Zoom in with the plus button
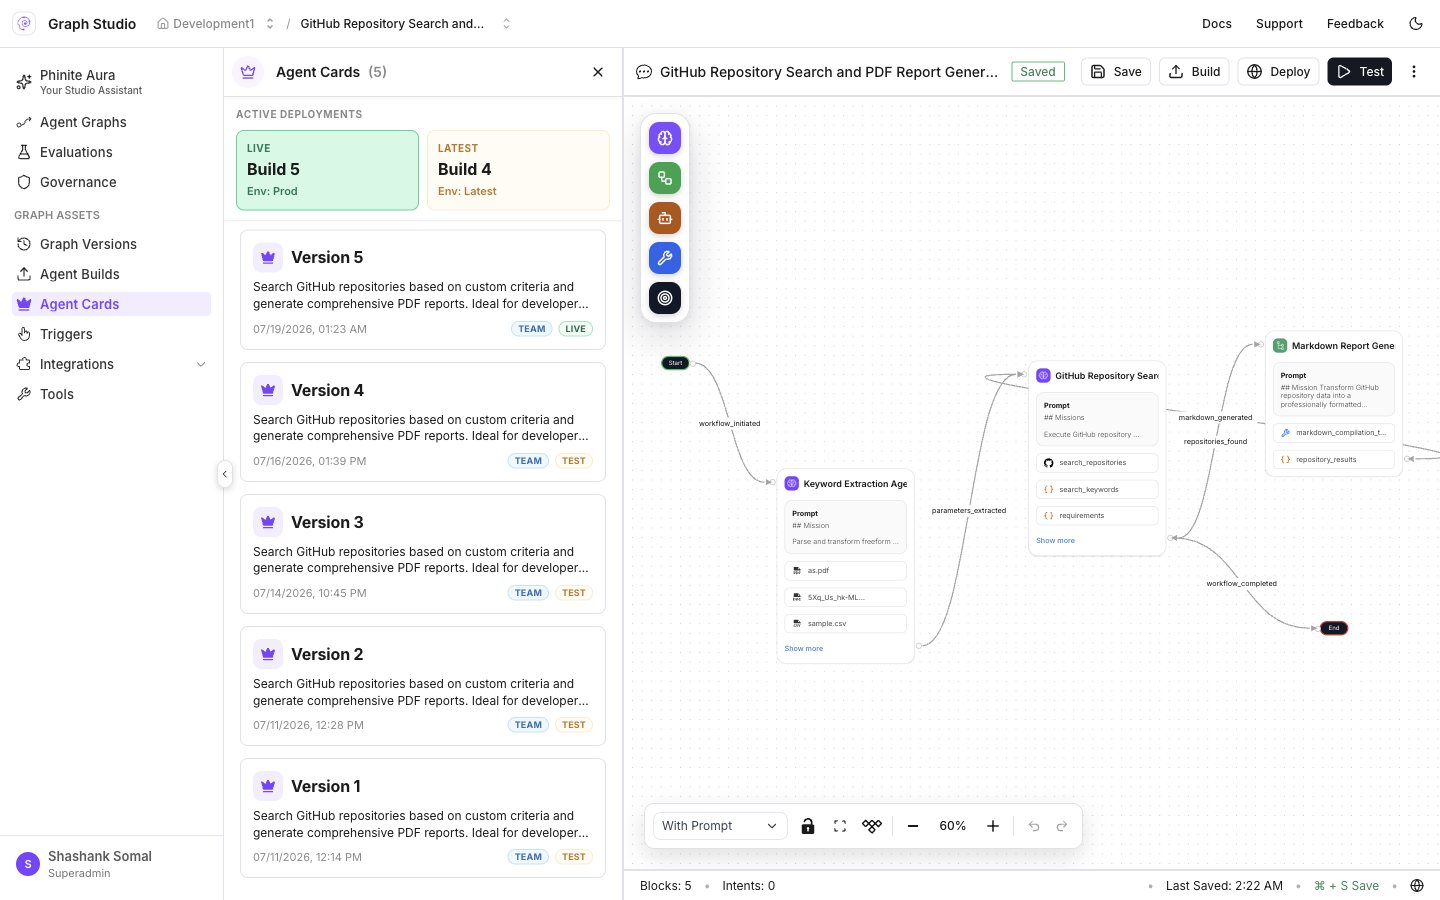 993,826
